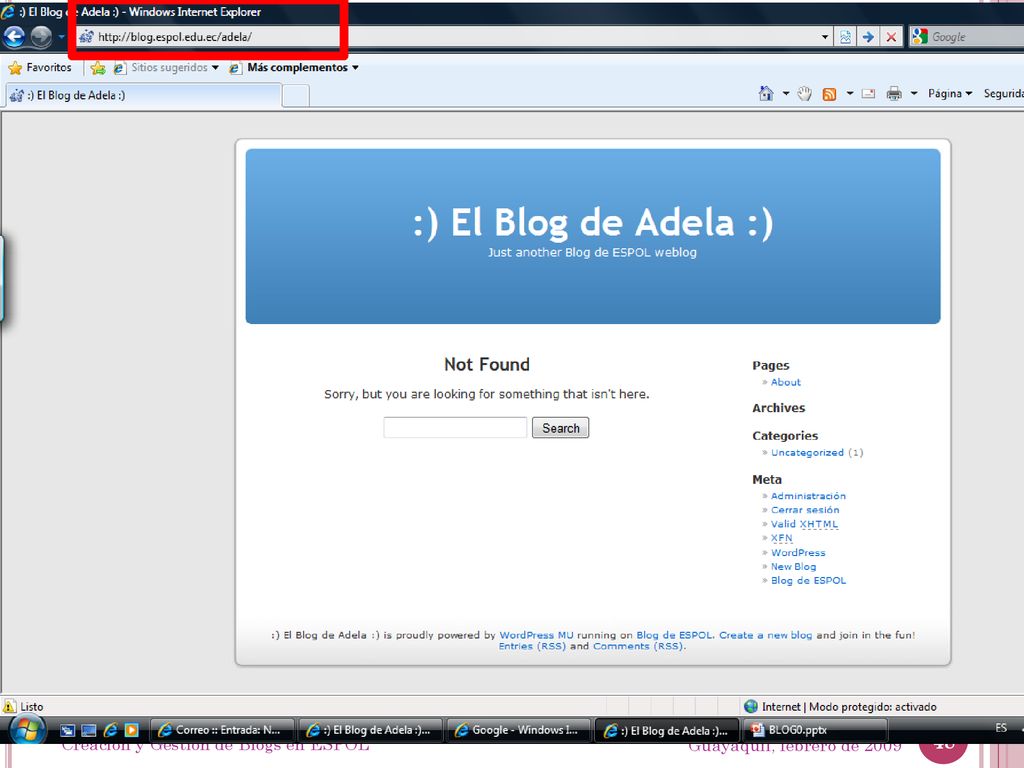Click Blog de ESPOL link in Meta
1024x768 pixels.
(x=808, y=581)
